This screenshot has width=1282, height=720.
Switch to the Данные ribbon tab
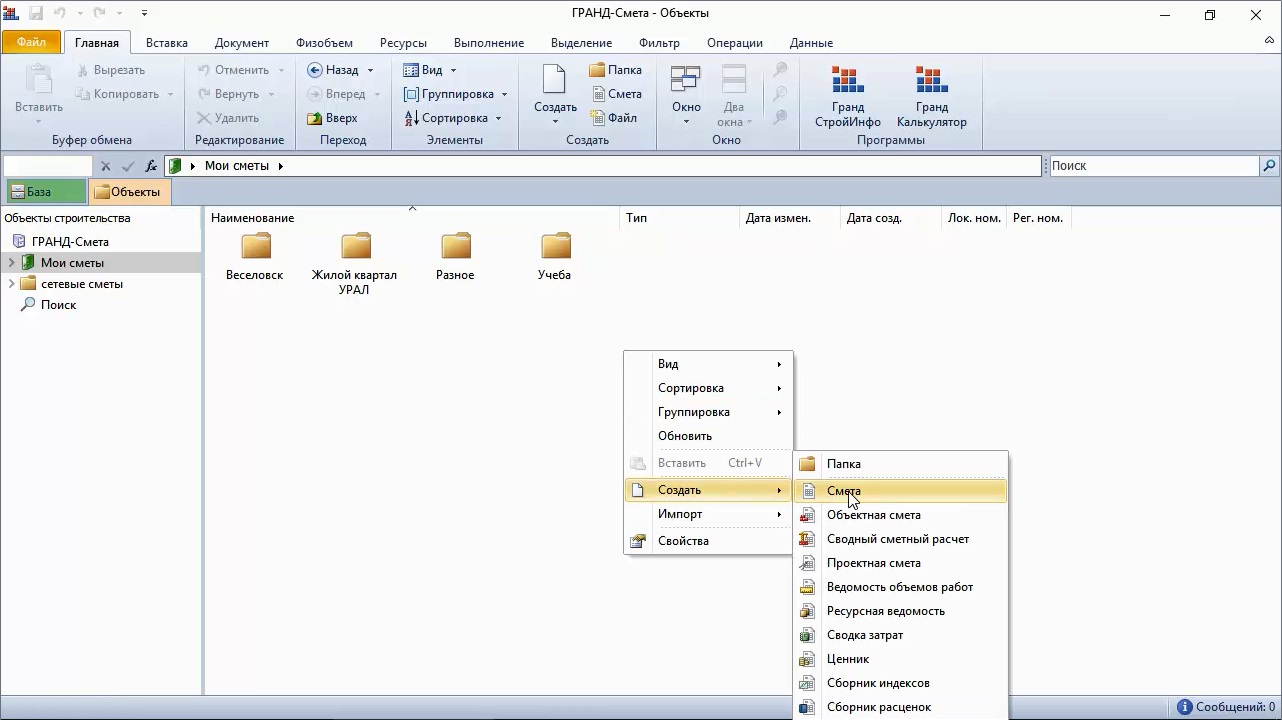[811, 43]
